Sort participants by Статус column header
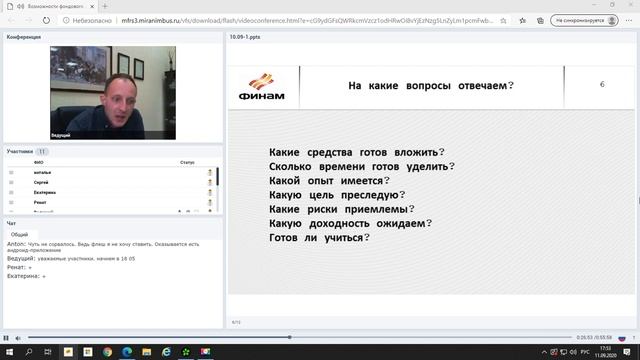Image resolution: width=640 pixels, height=360 pixels. pos(187,162)
